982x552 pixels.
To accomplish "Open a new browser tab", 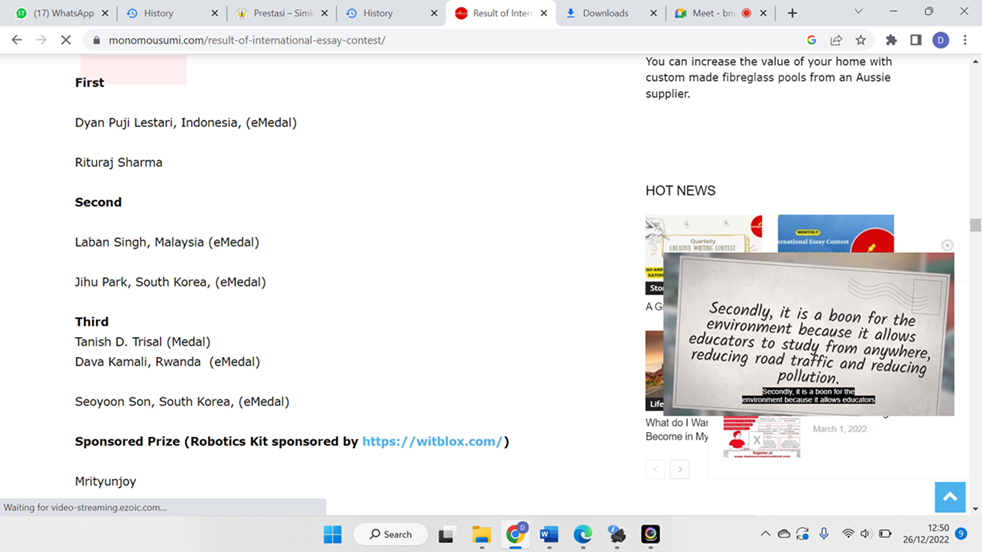I will (792, 13).
